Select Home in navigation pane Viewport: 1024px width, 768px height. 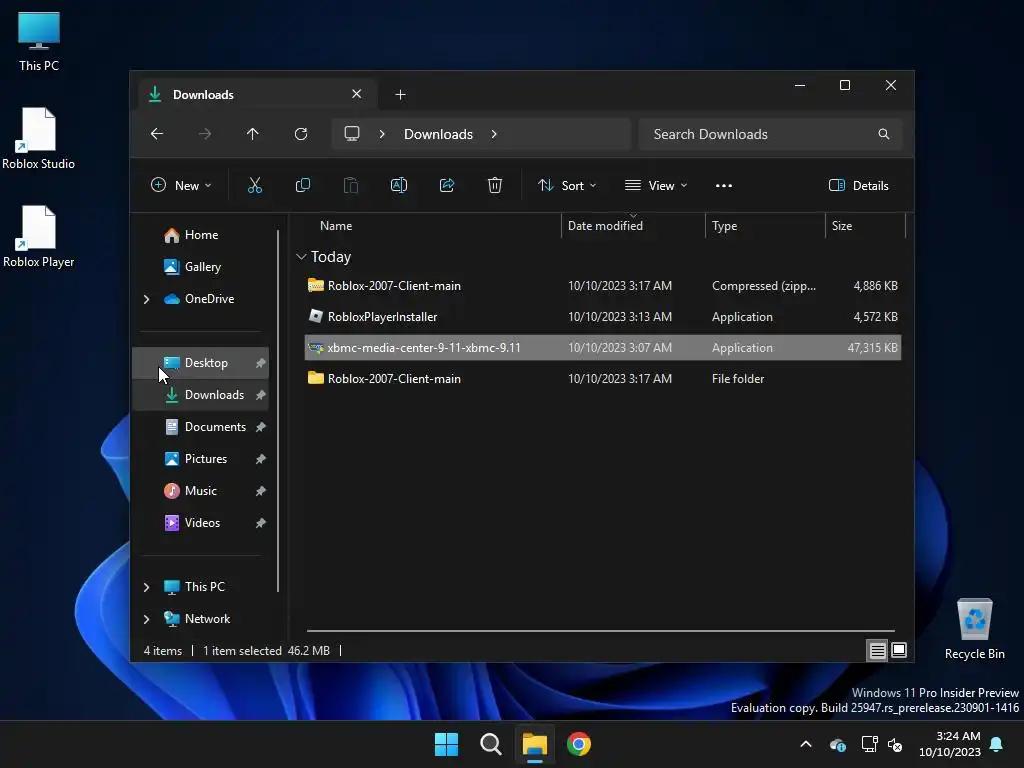[x=200, y=235]
